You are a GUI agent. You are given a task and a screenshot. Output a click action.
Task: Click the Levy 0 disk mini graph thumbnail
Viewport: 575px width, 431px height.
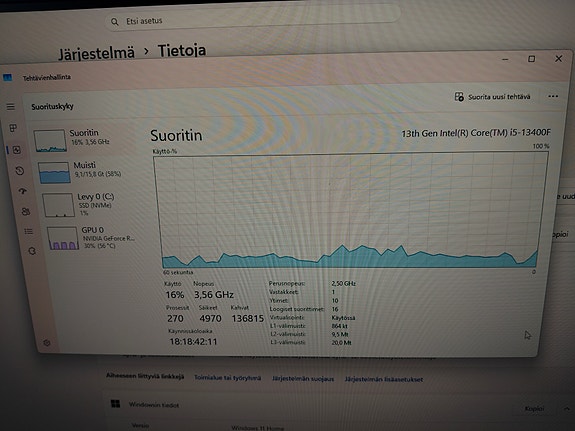pos(58,205)
